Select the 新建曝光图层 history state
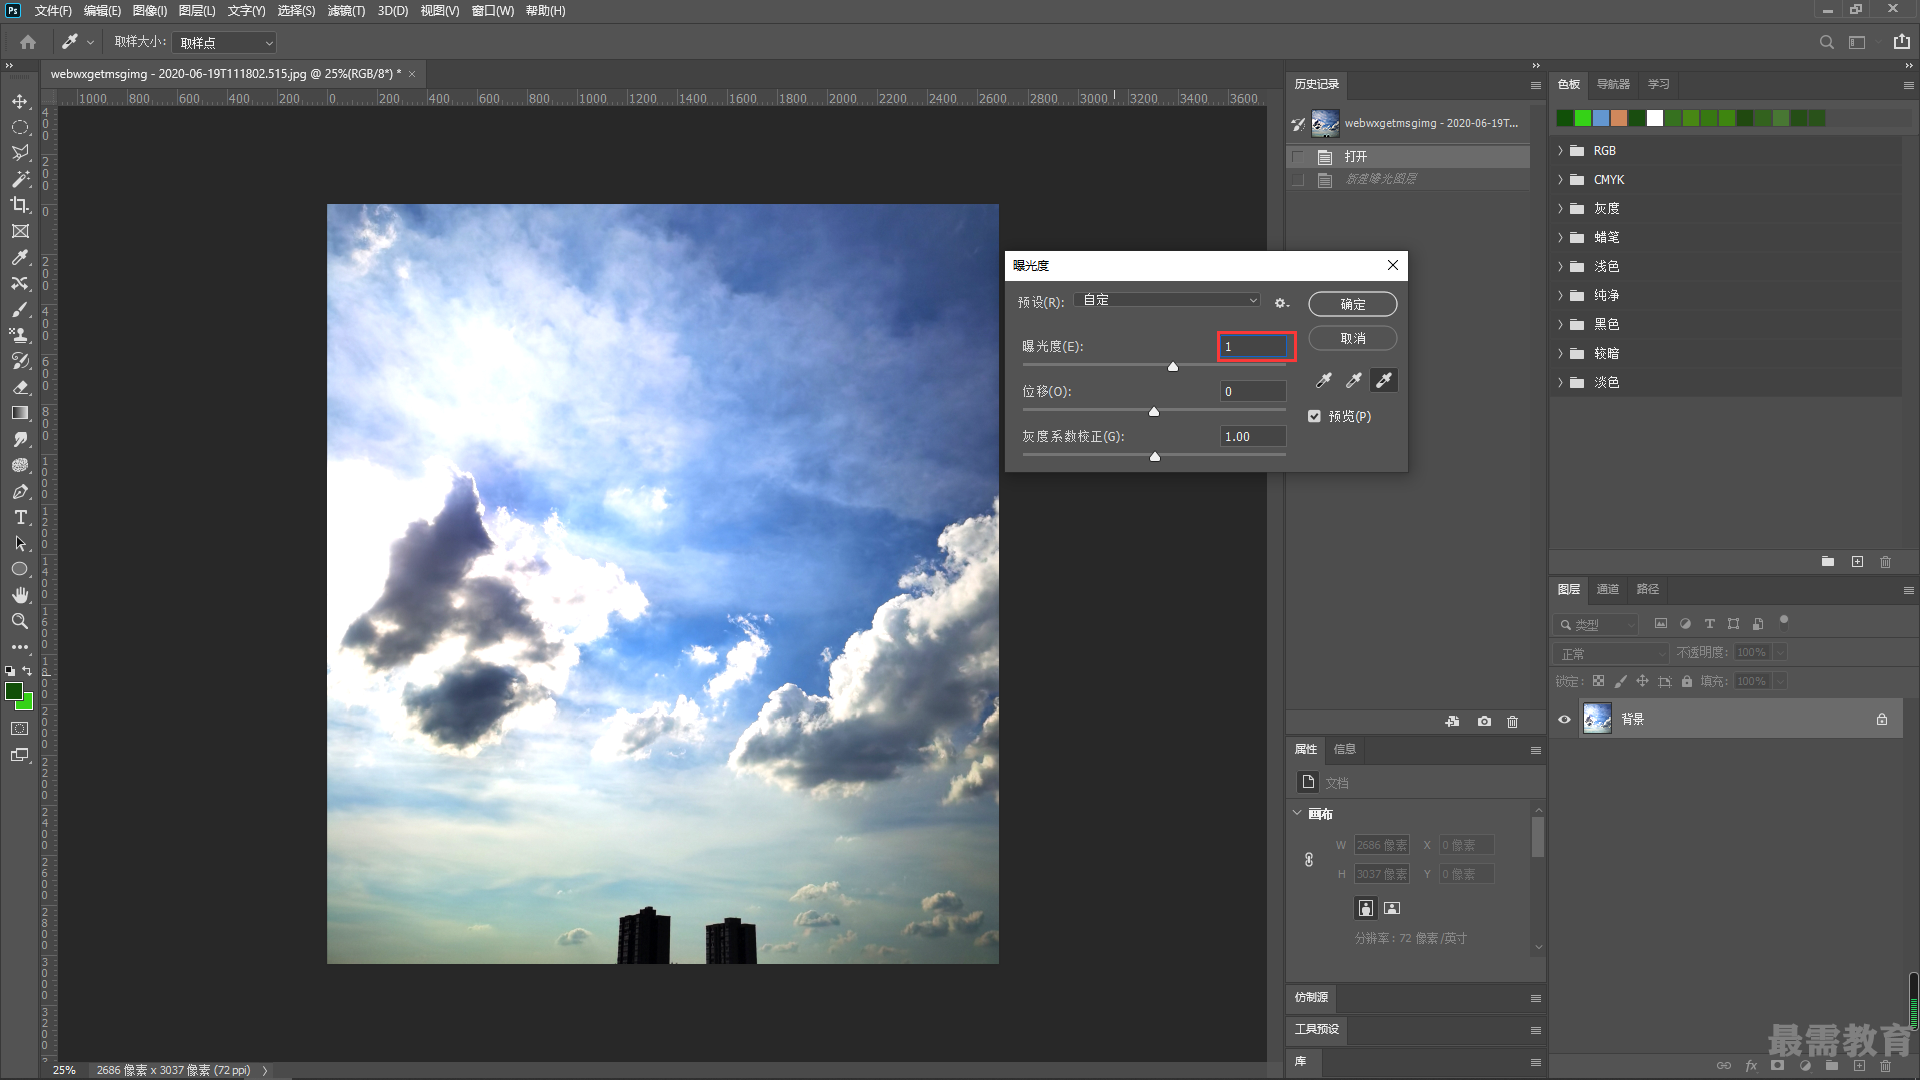 (1408, 179)
